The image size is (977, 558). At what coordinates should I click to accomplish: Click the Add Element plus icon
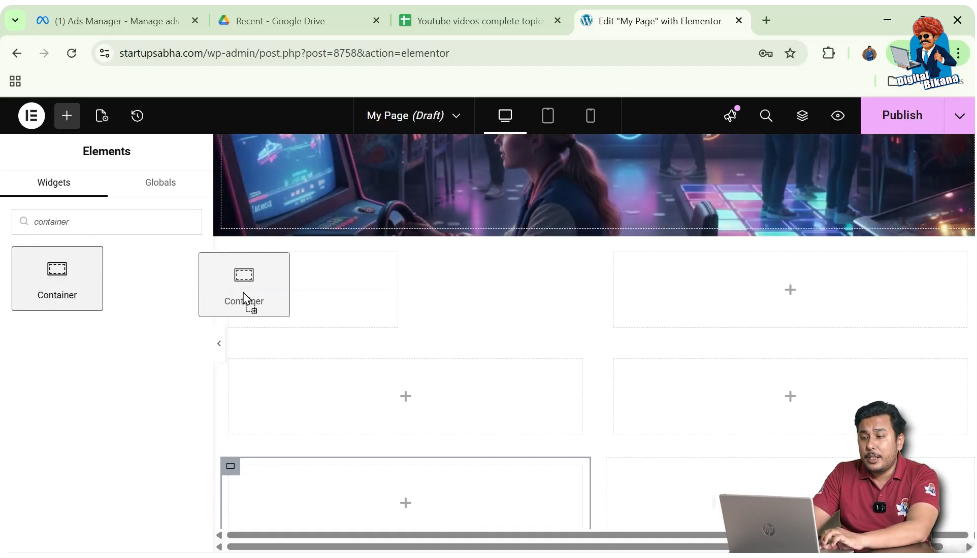point(67,116)
